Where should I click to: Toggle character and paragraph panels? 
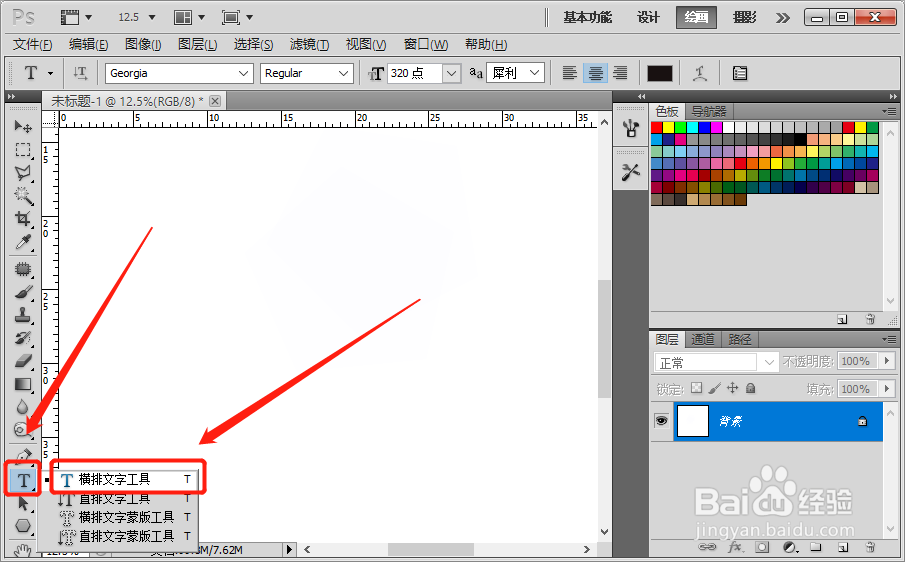(x=739, y=73)
